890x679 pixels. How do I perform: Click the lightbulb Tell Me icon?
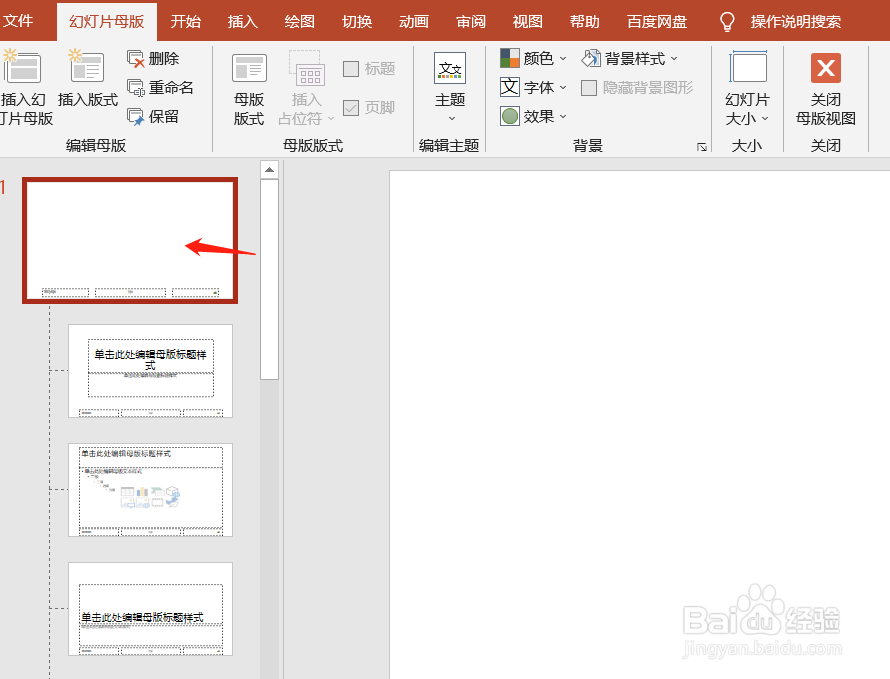point(727,22)
